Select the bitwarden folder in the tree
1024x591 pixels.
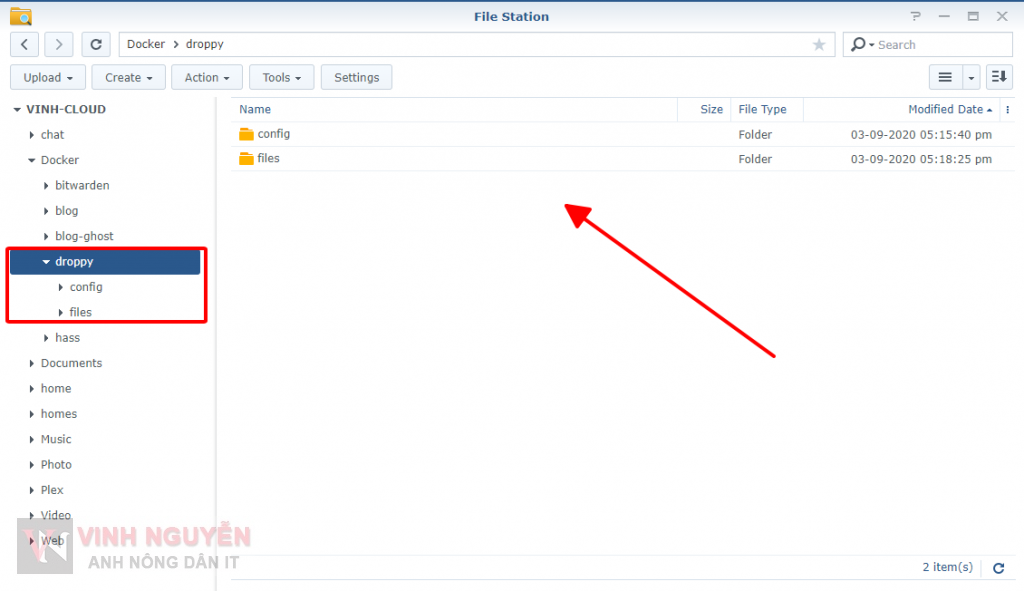coord(82,185)
